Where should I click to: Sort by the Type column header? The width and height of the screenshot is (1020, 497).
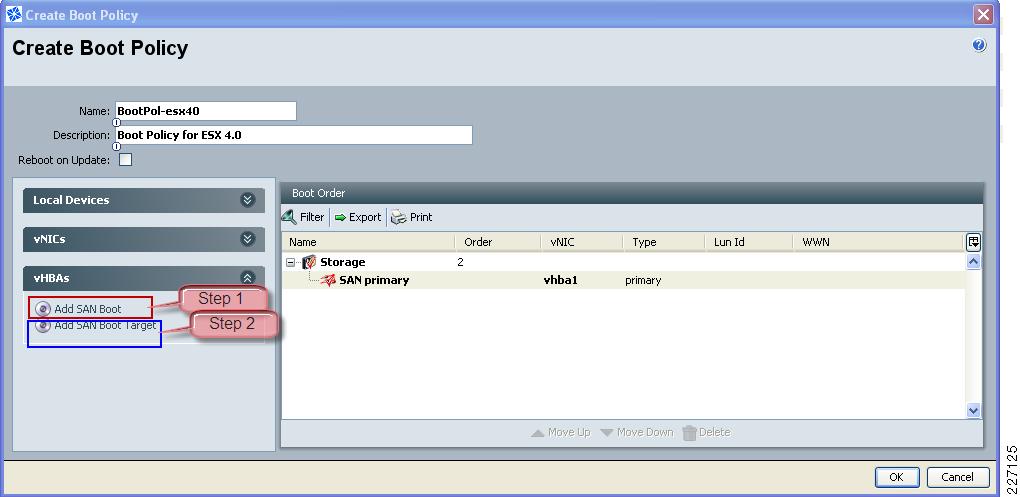pyautogui.click(x=664, y=242)
